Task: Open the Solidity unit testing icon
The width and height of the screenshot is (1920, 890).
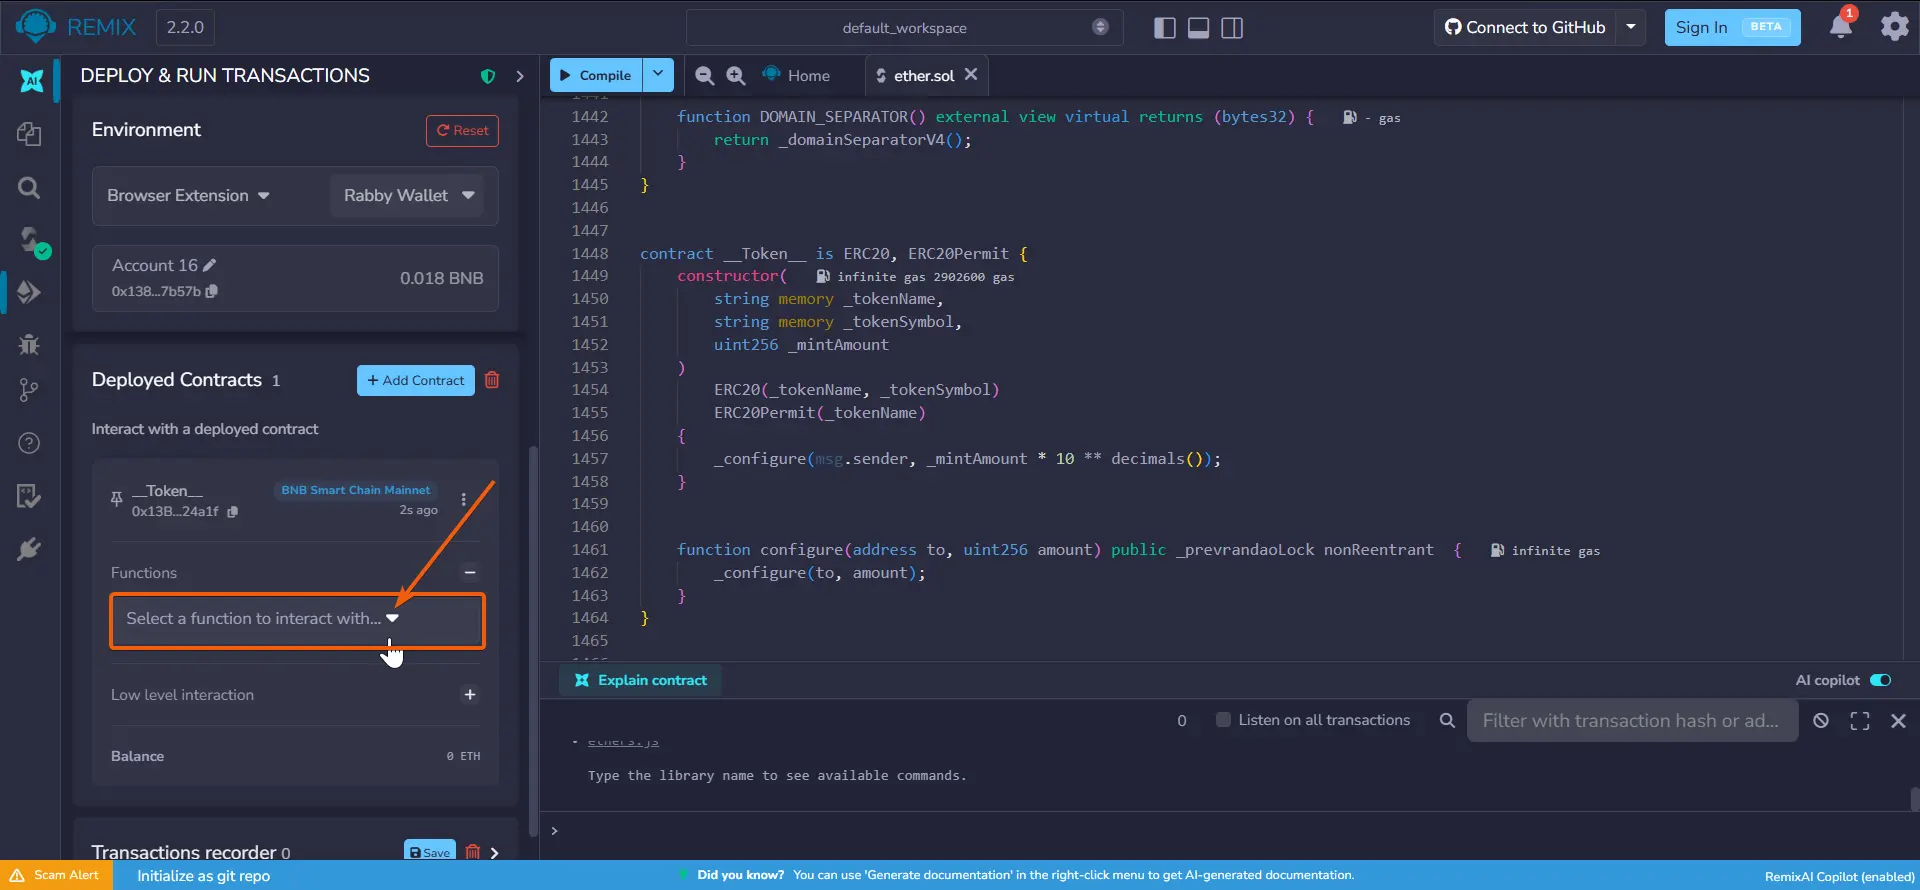Action: [x=29, y=496]
